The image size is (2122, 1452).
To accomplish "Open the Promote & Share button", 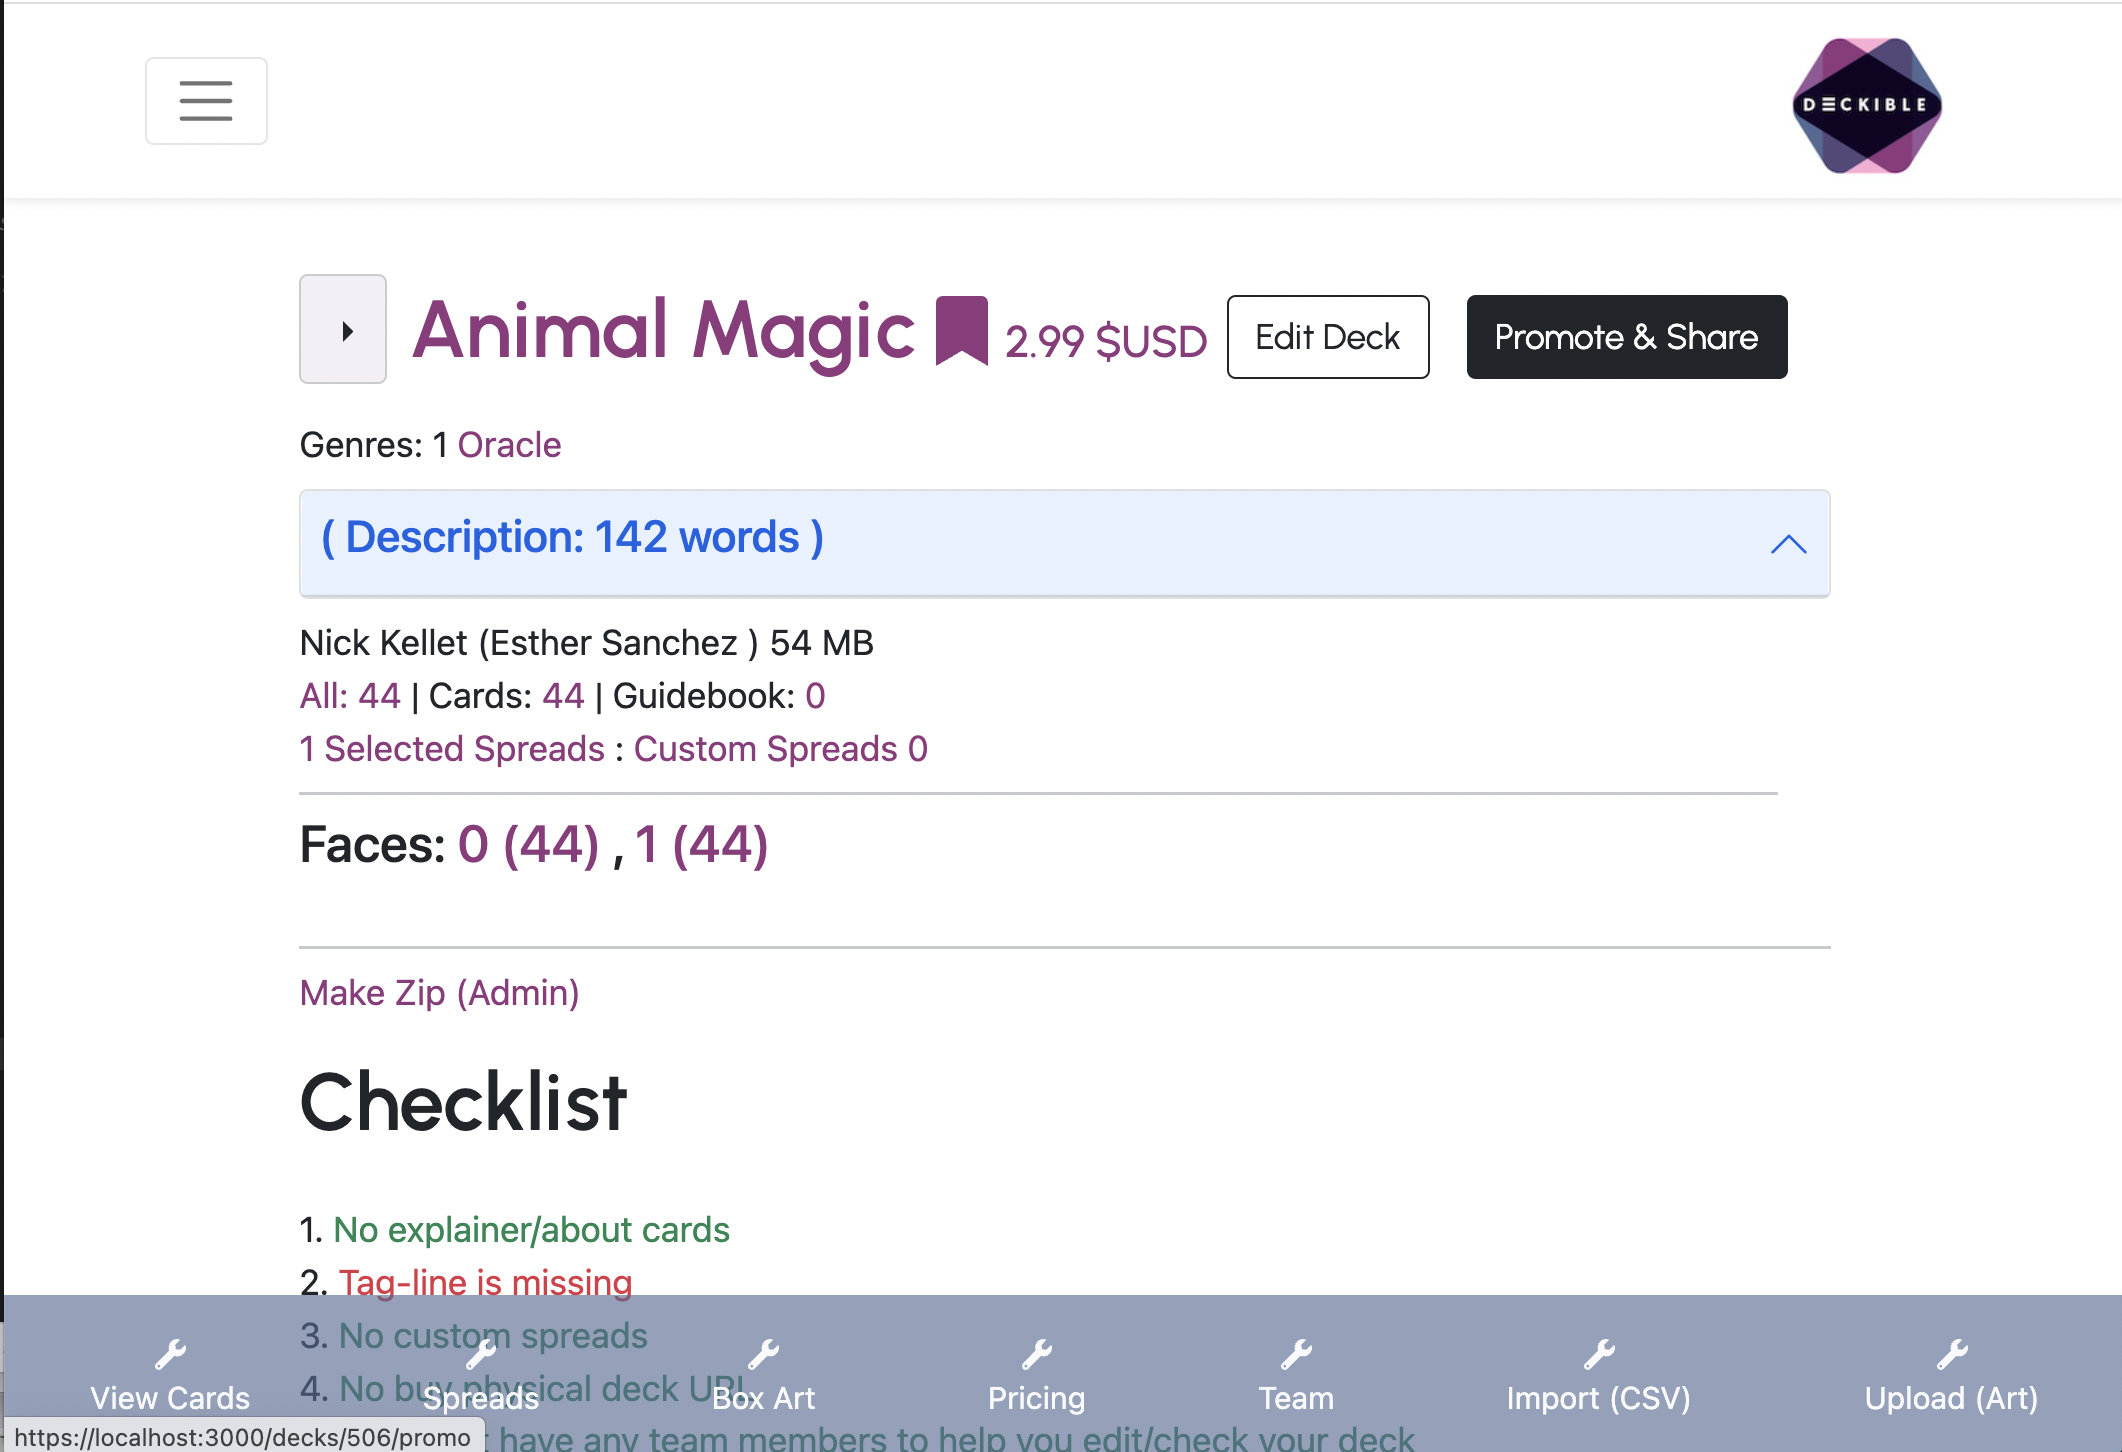I will point(1626,337).
